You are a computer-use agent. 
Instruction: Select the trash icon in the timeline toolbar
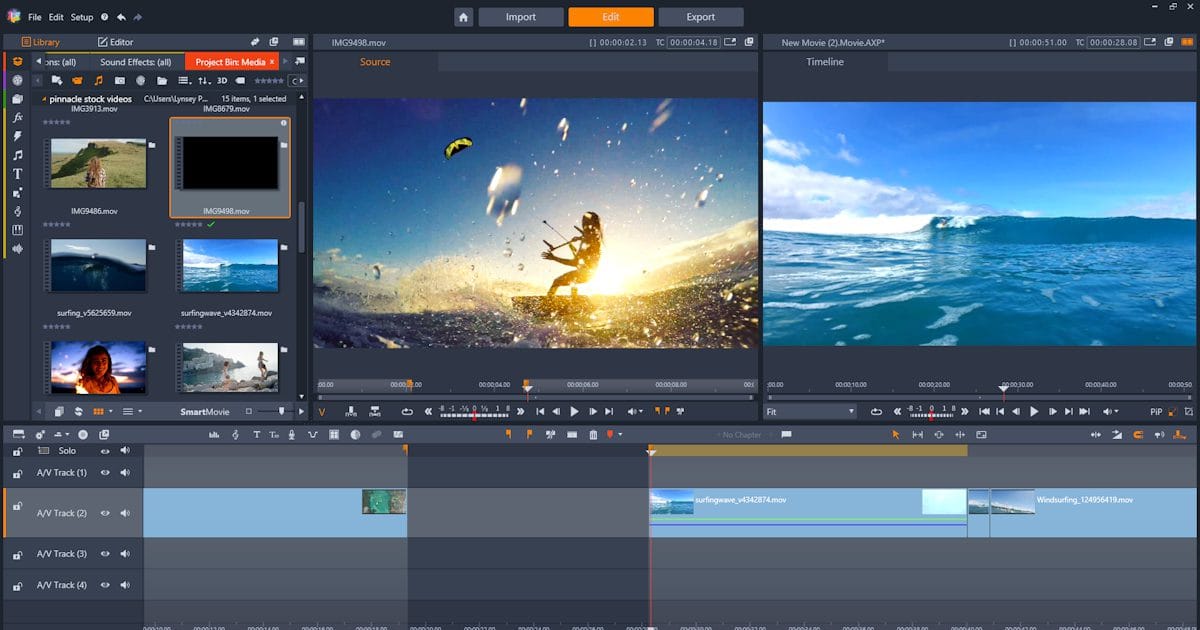tap(593, 434)
